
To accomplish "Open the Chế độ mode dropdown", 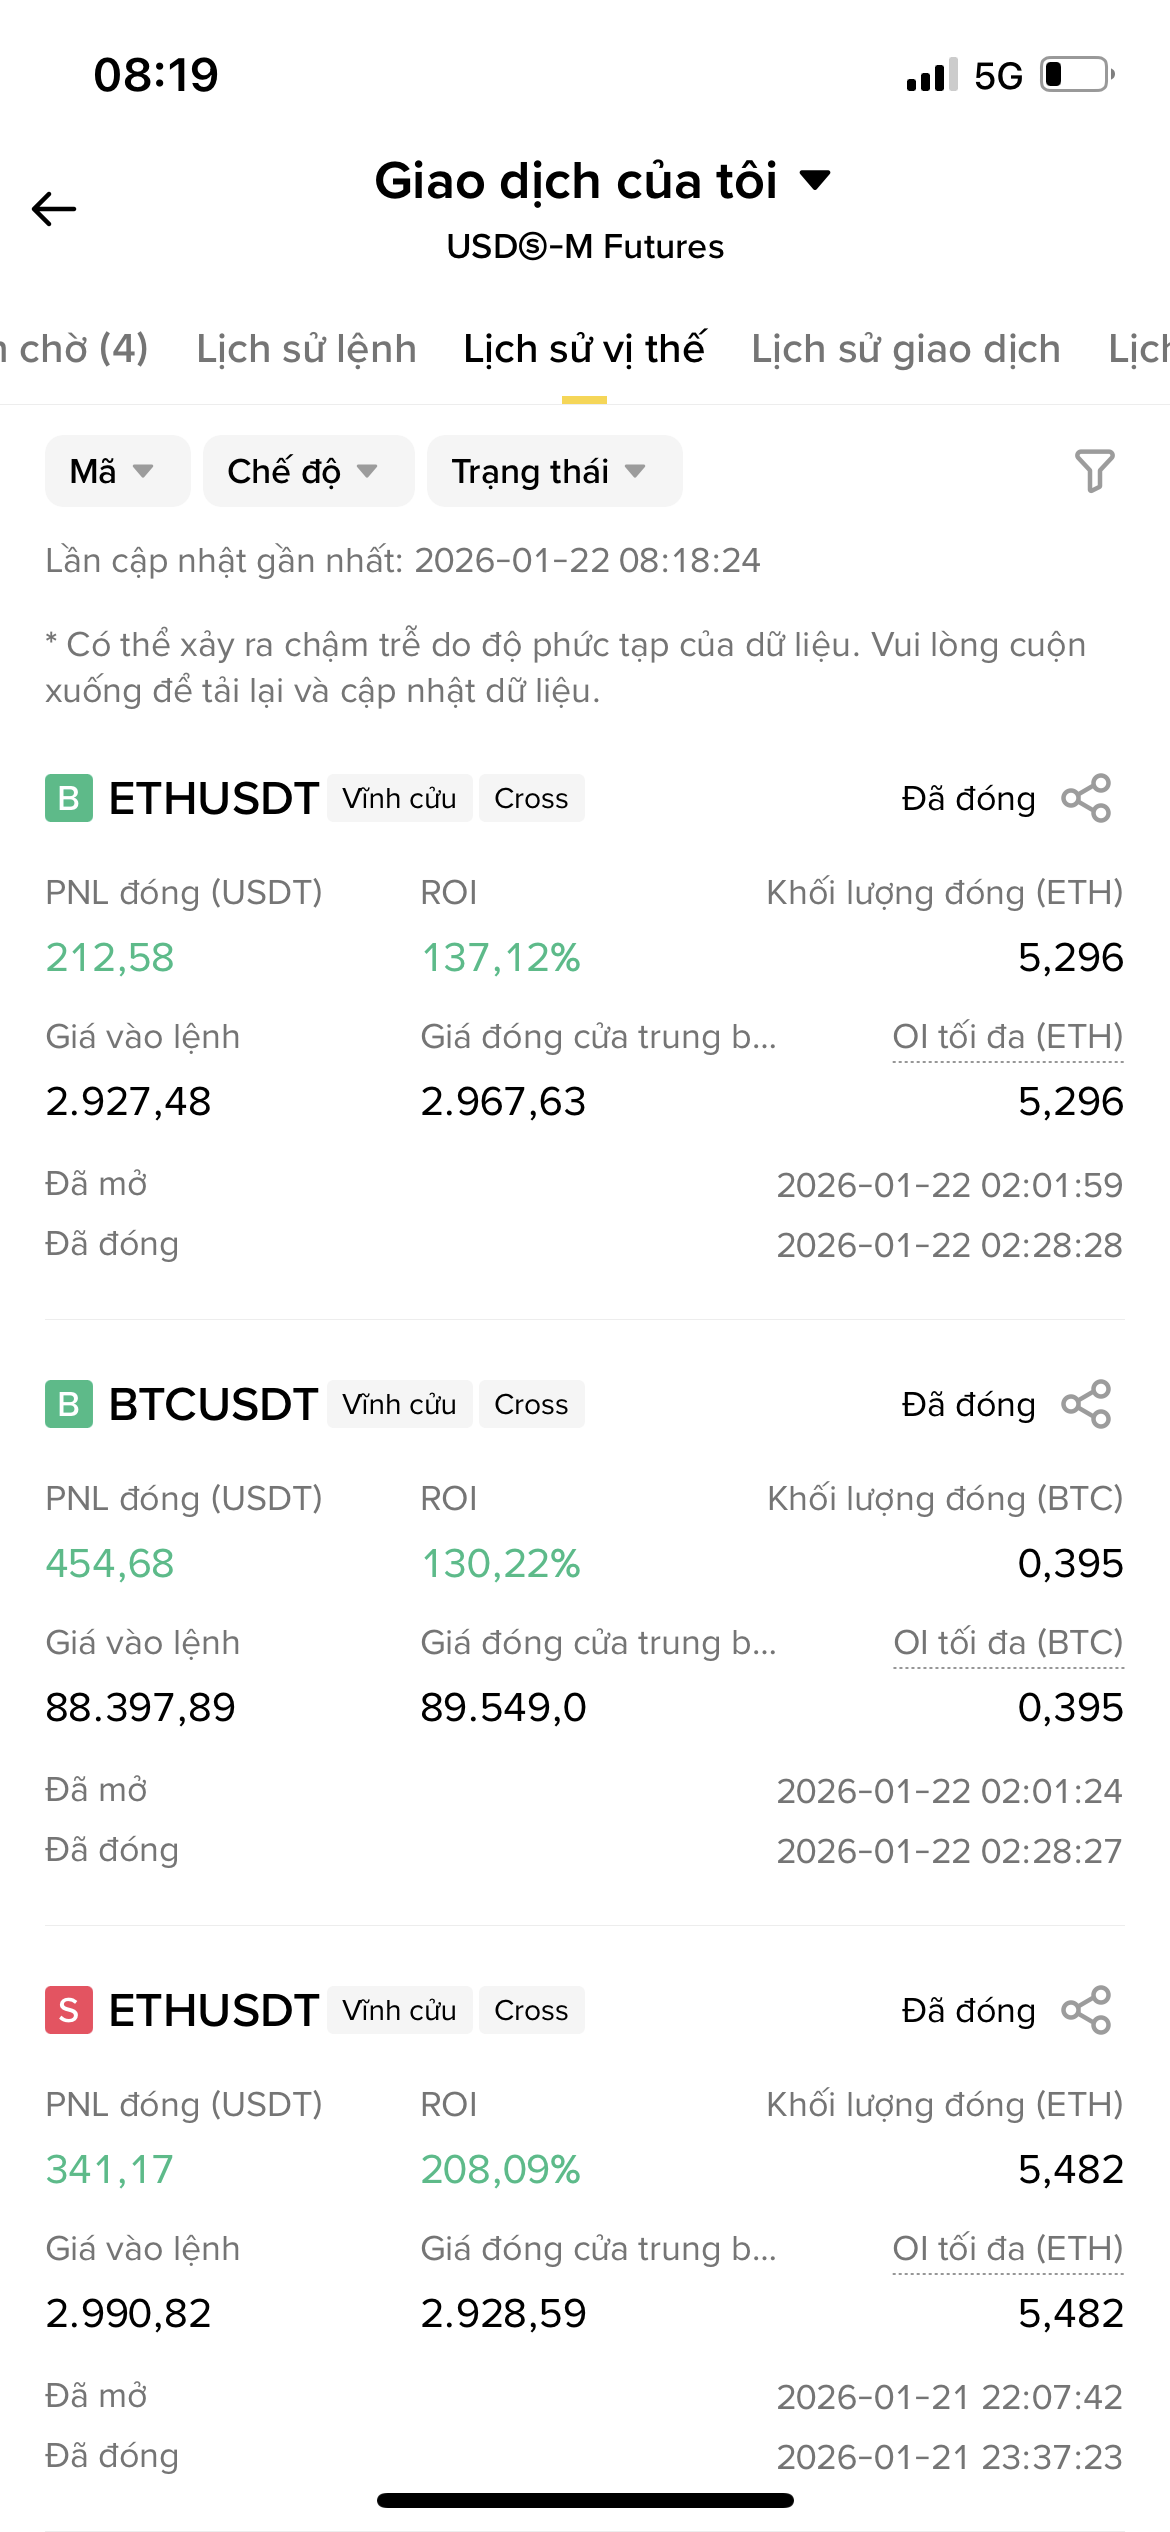I will pyautogui.click(x=307, y=471).
